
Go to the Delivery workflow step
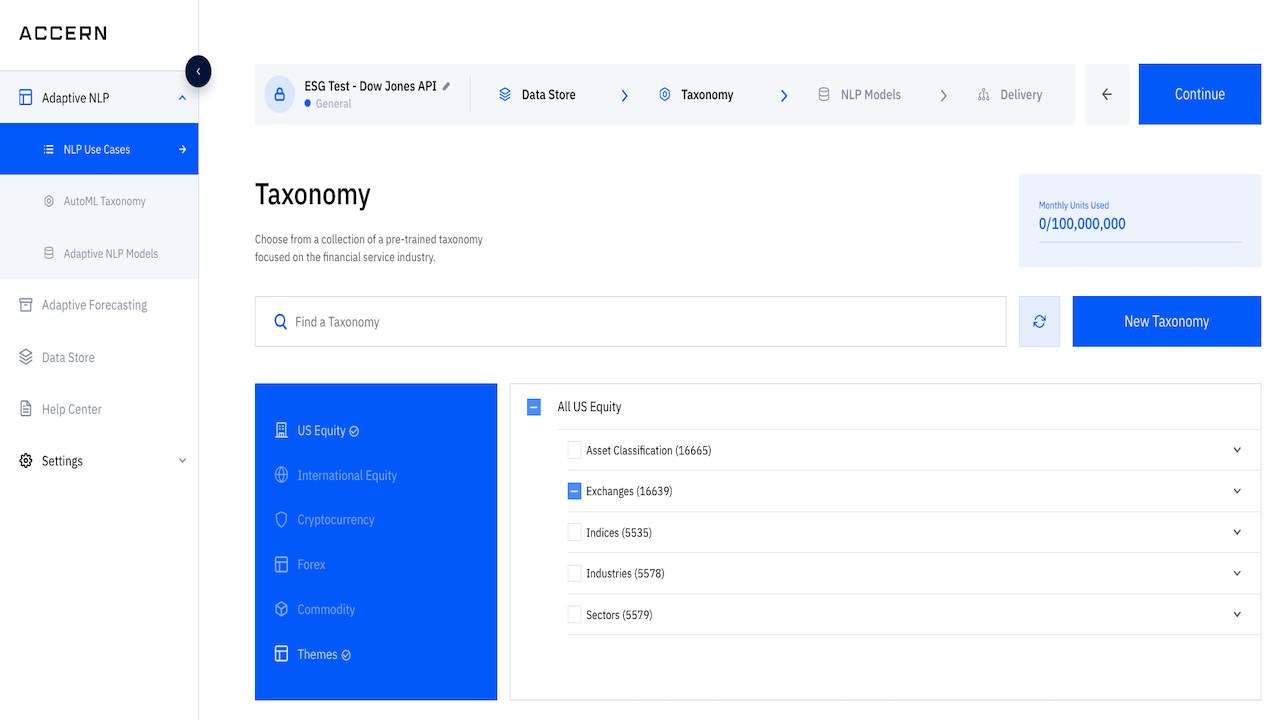(1021, 95)
